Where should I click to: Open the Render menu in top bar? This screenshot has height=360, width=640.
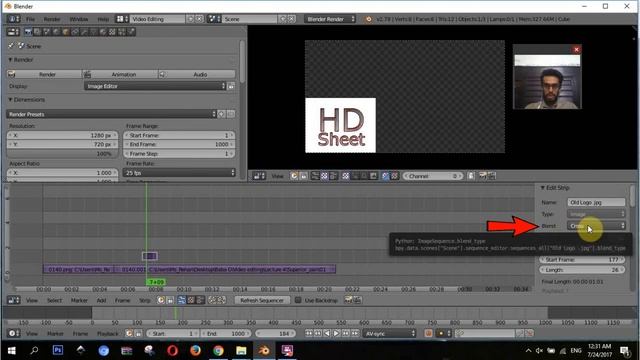click(52, 19)
